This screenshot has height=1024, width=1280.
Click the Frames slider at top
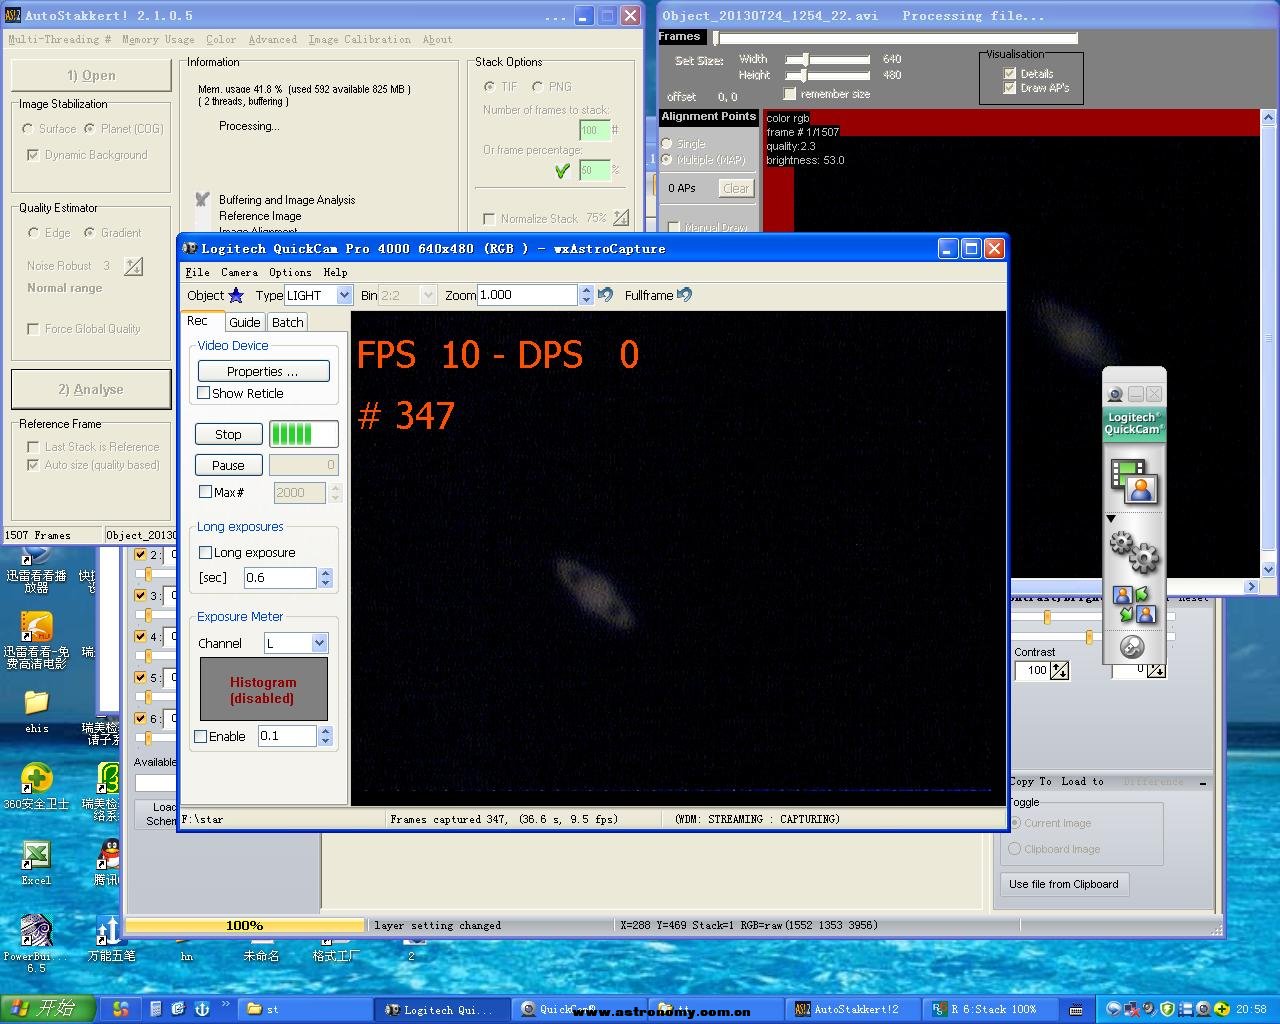(895, 38)
